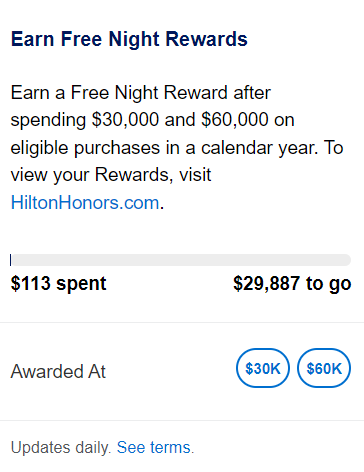364x472 pixels.
Task: Open the HiltonHonors.com link
Action: (85, 203)
